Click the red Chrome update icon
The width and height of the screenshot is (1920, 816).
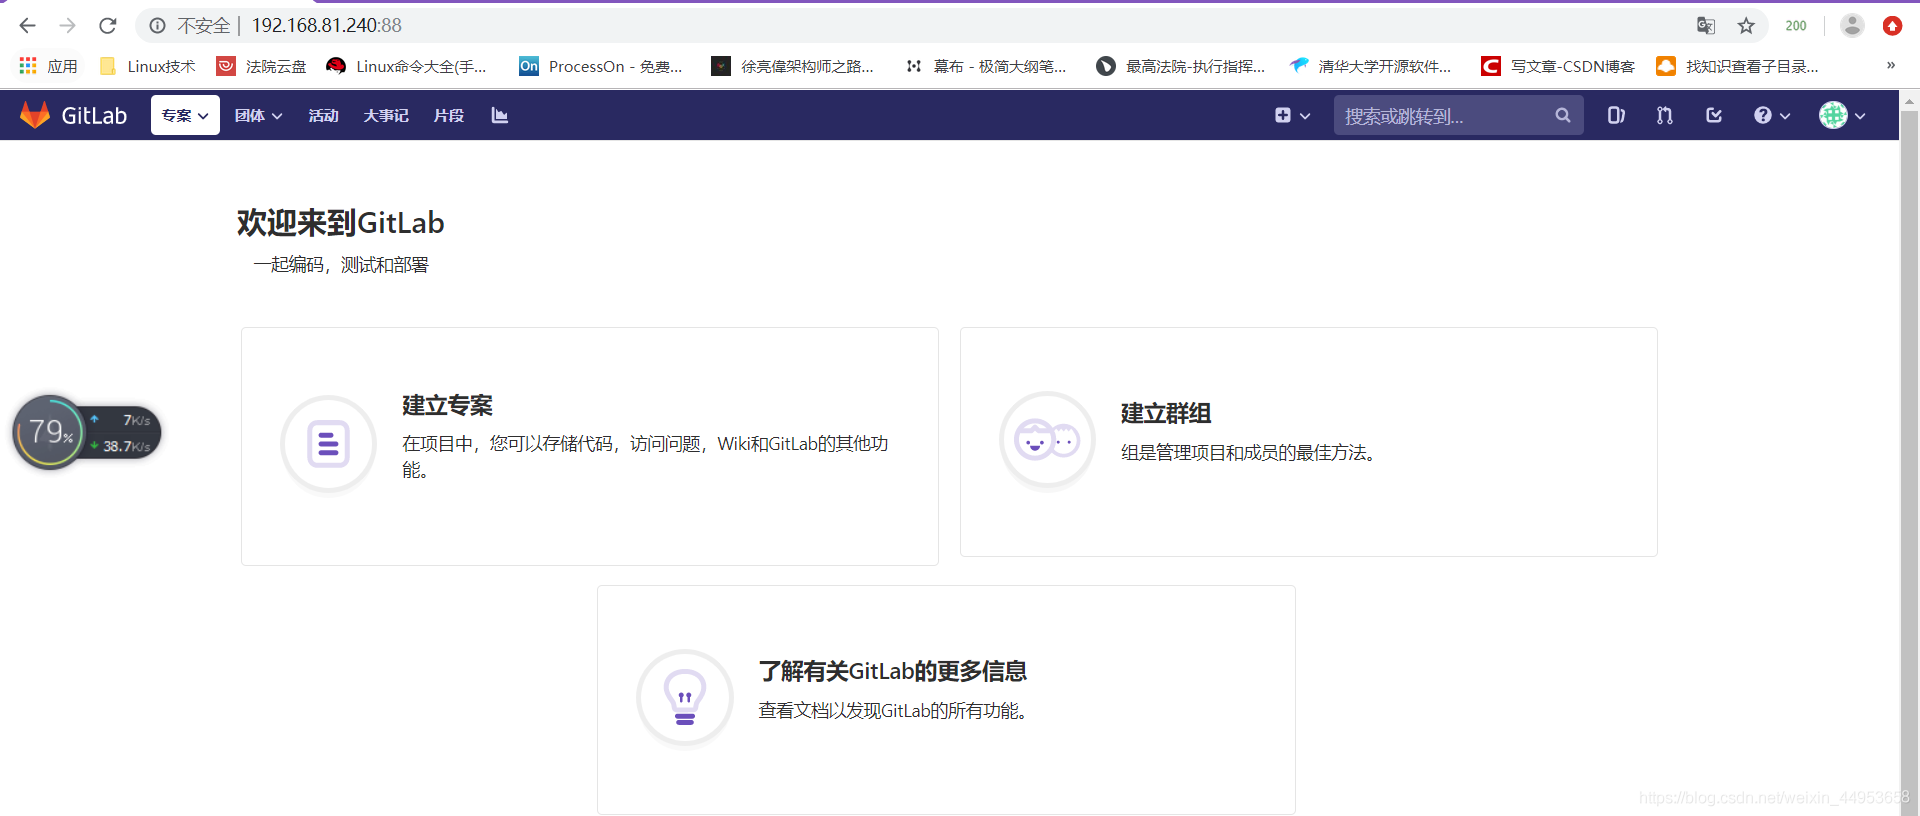tap(1892, 26)
